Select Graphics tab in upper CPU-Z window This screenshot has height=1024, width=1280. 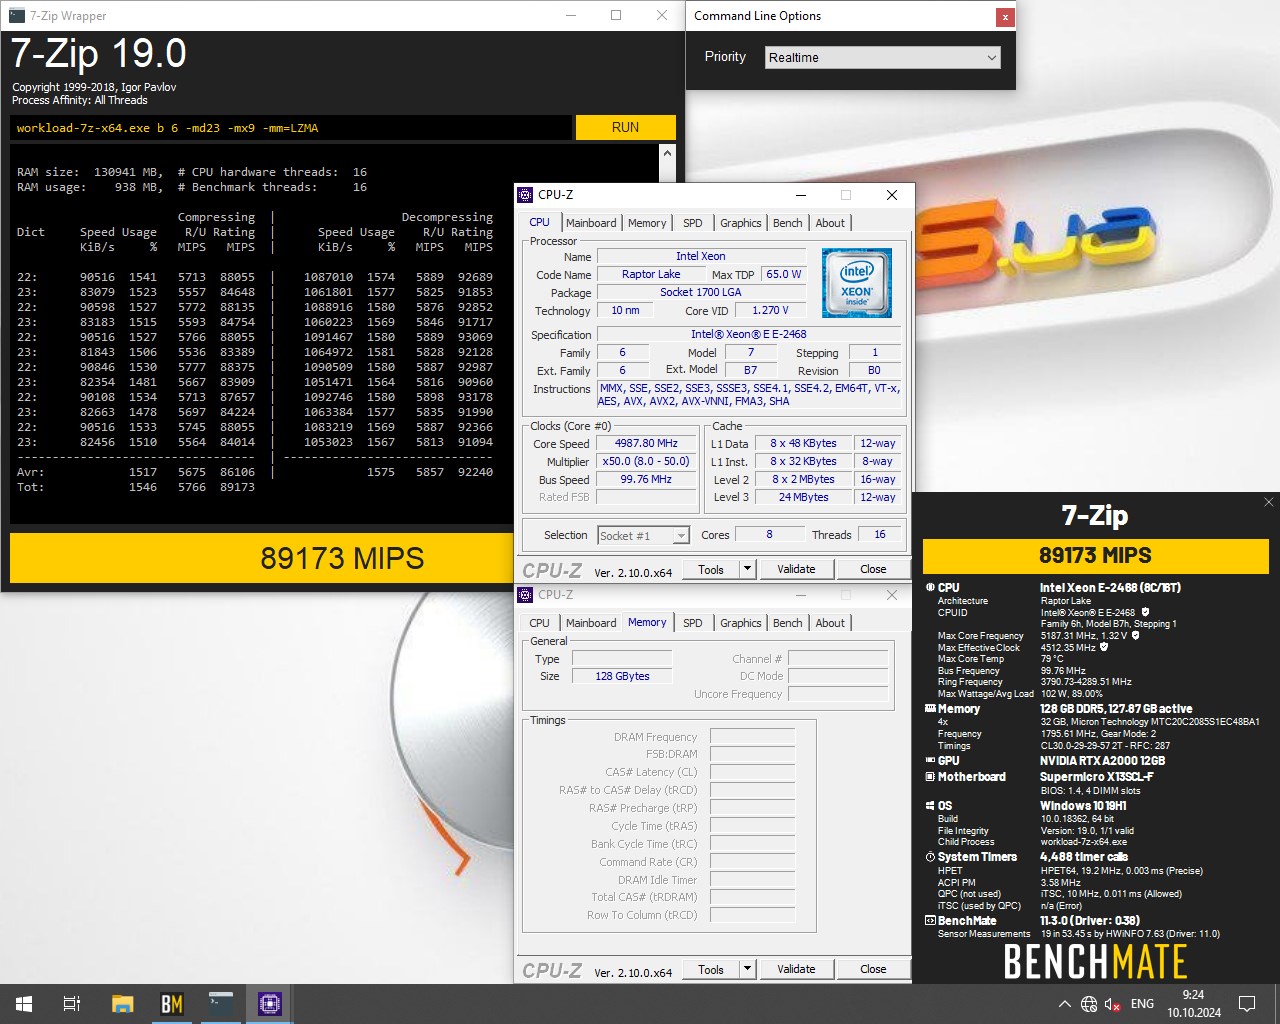click(741, 223)
